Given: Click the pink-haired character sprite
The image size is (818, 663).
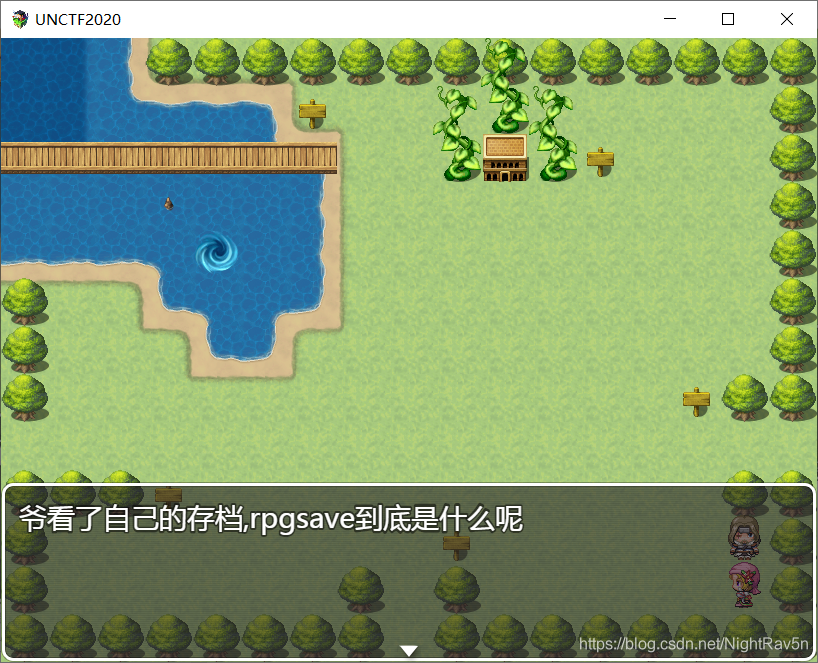Looking at the screenshot, I should coord(744,585).
